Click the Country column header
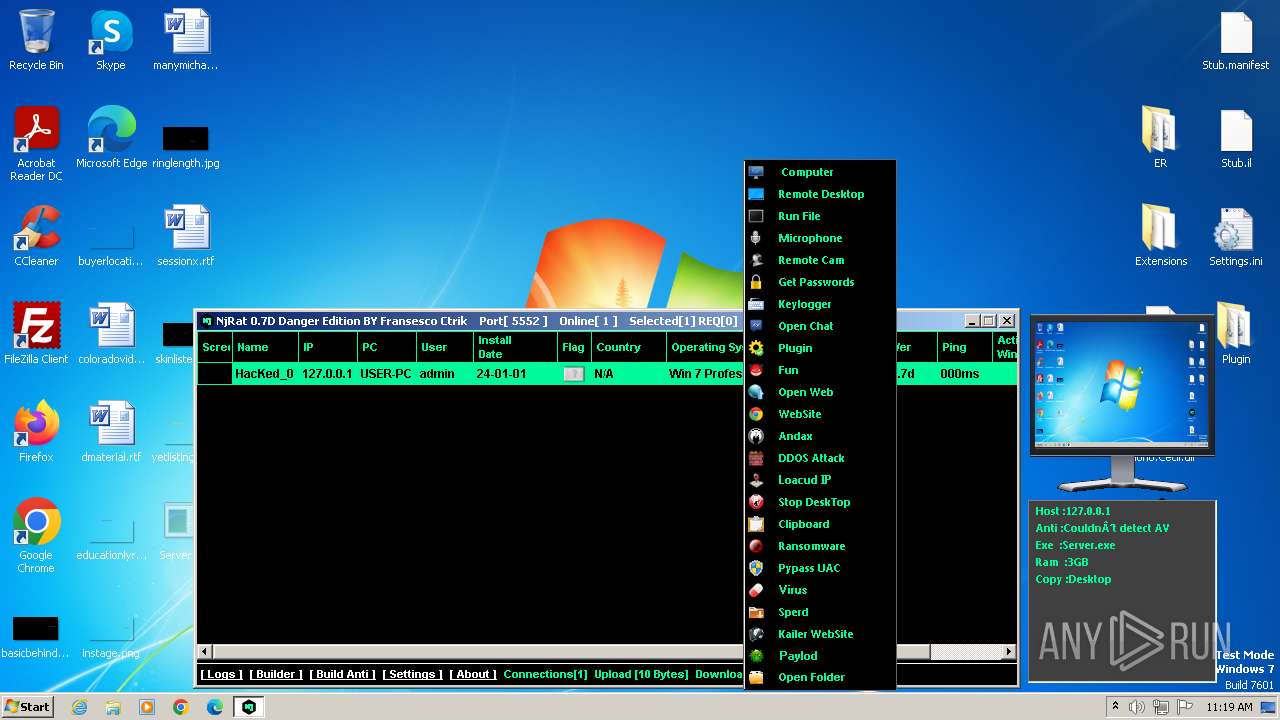Image resolution: width=1280 pixels, height=720 pixels. [x=628, y=347]
